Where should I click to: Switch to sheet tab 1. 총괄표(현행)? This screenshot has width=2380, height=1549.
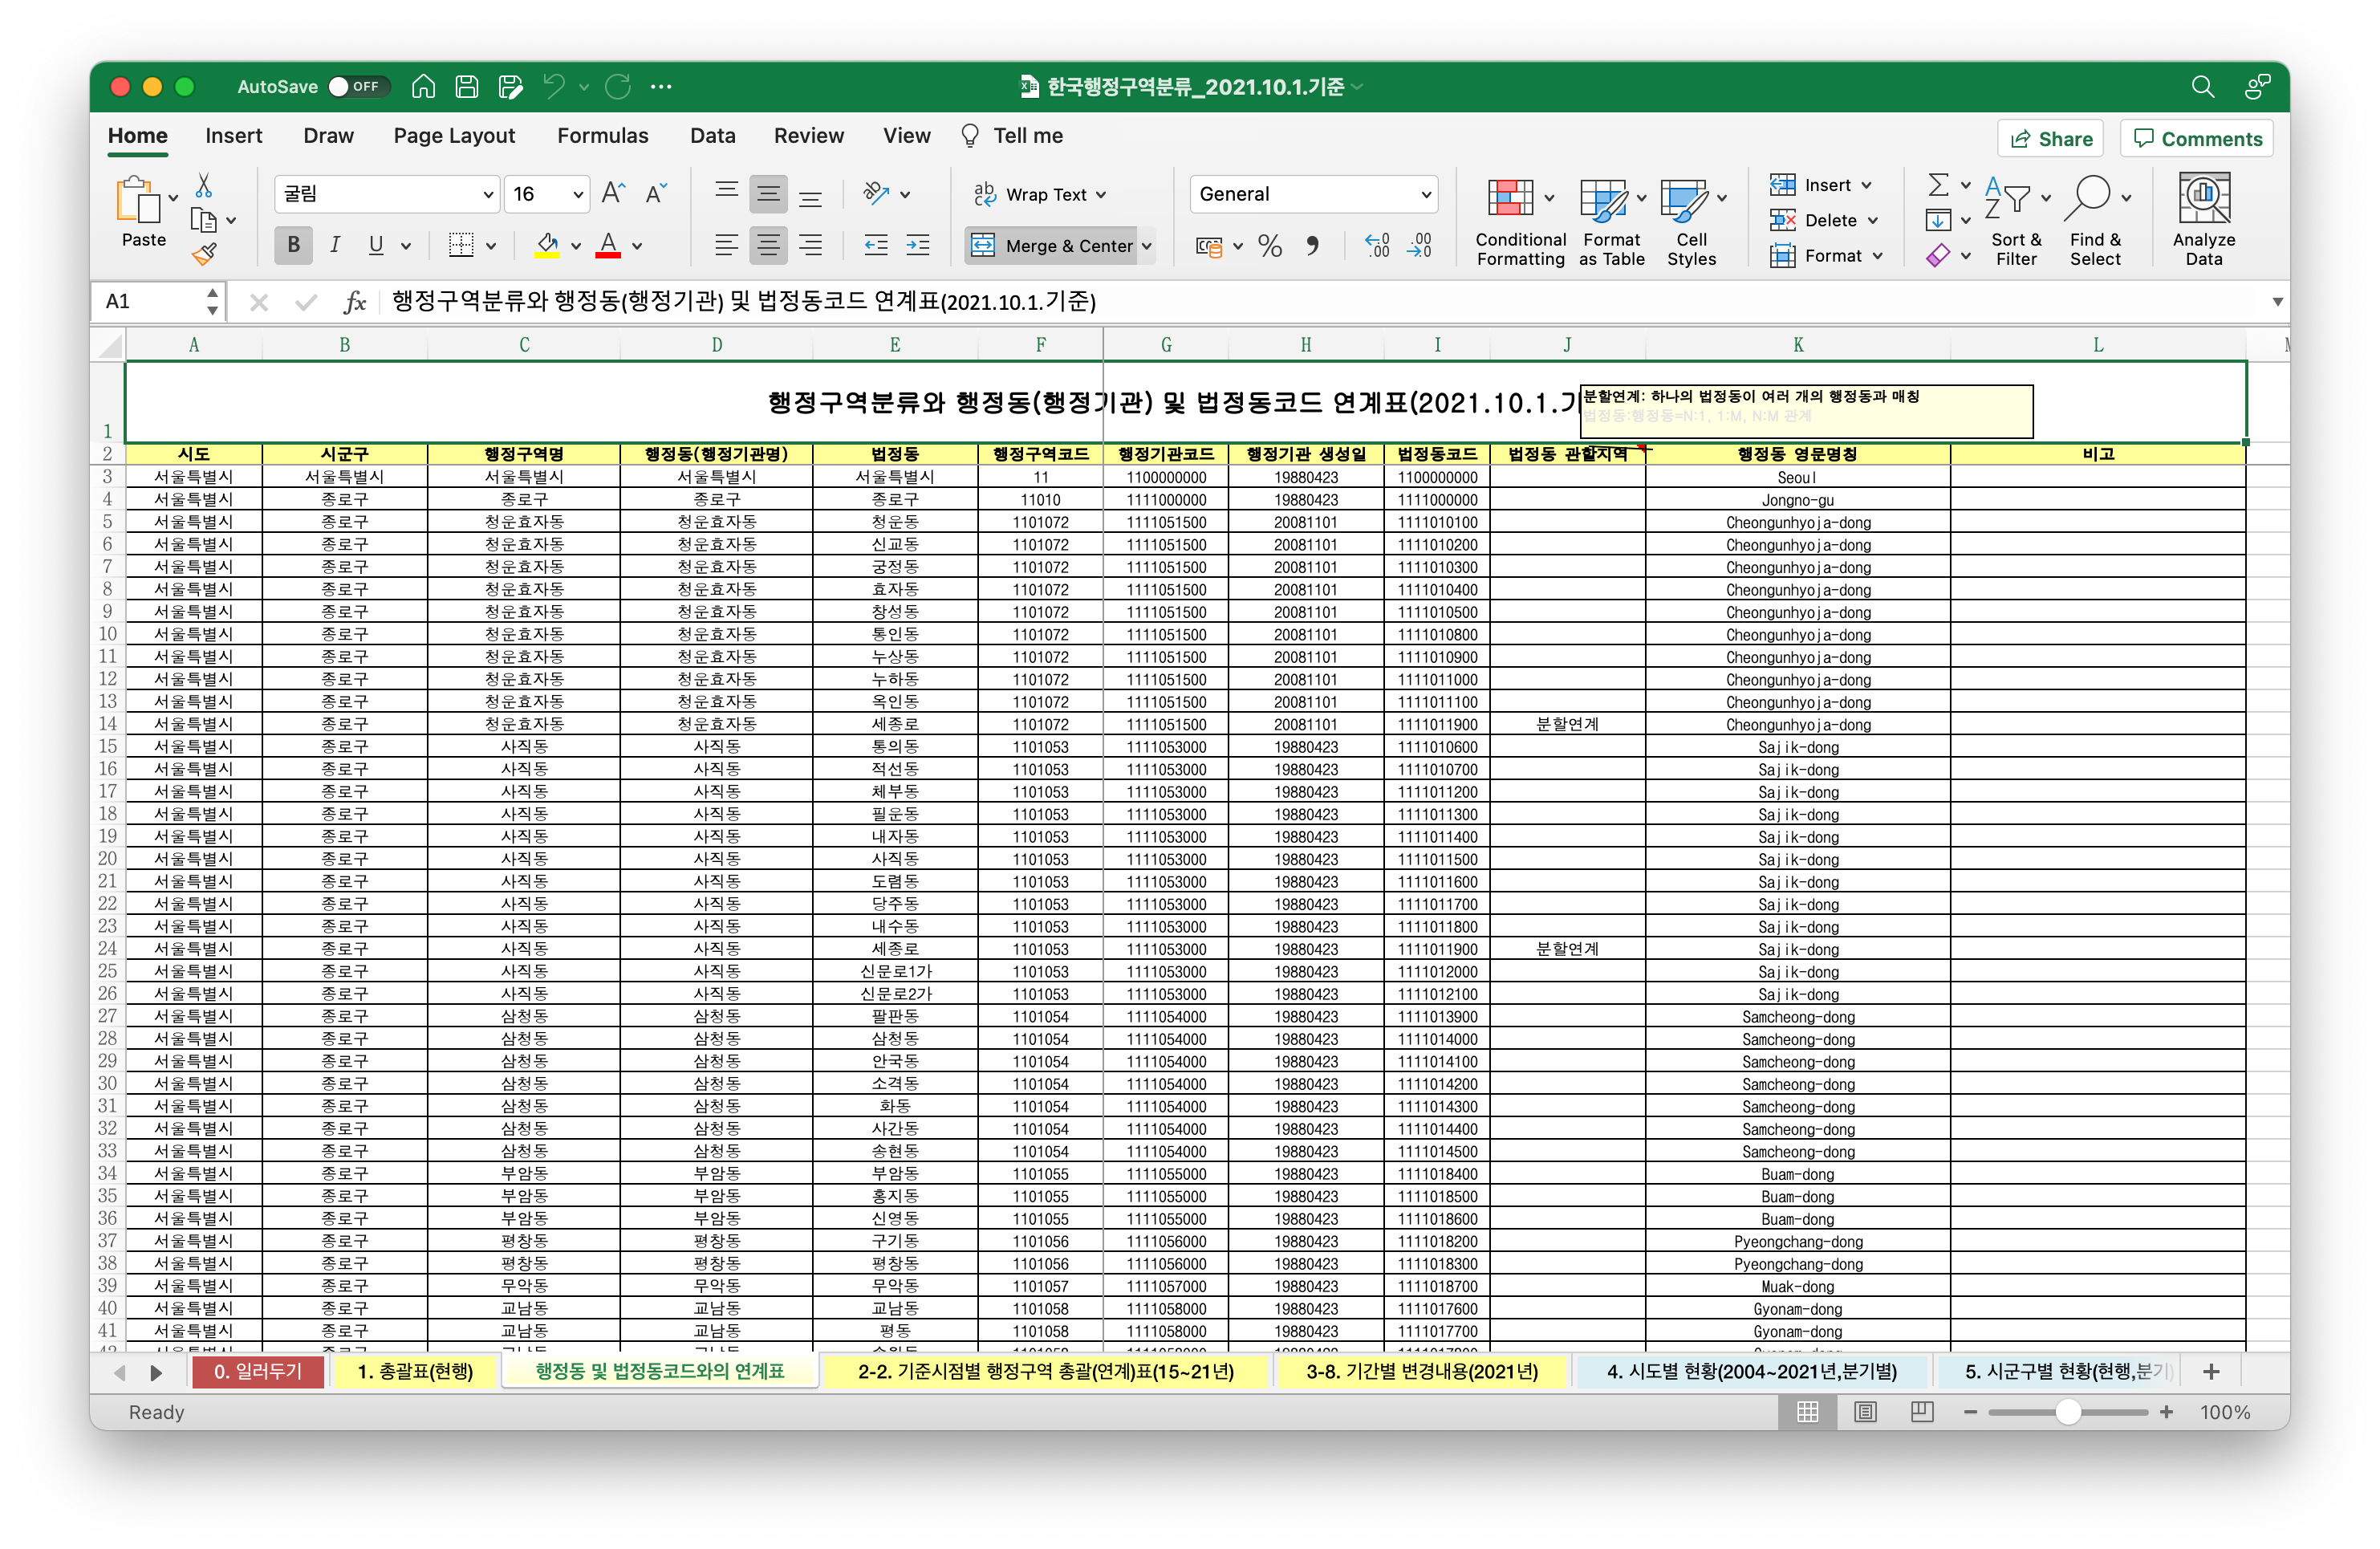415,1371
